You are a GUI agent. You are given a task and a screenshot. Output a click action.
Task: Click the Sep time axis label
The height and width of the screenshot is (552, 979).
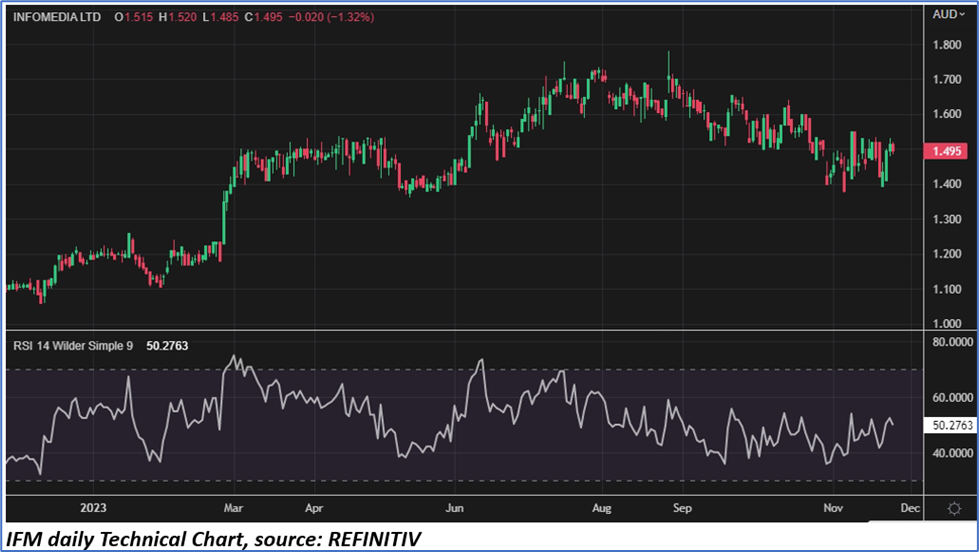[x=682, y=508]
